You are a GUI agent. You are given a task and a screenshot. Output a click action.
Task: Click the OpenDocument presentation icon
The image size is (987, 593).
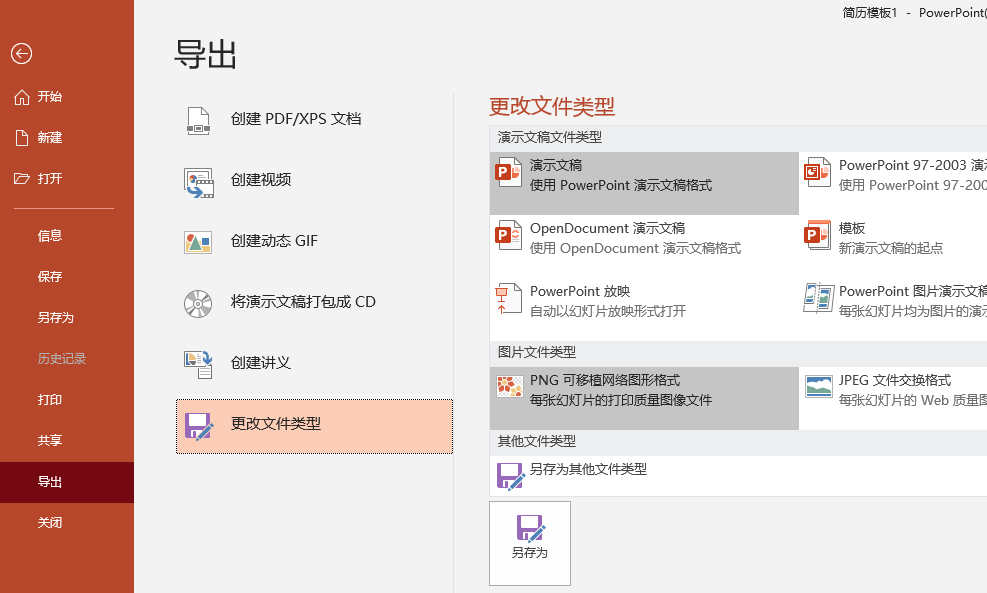tap(509, 235)
